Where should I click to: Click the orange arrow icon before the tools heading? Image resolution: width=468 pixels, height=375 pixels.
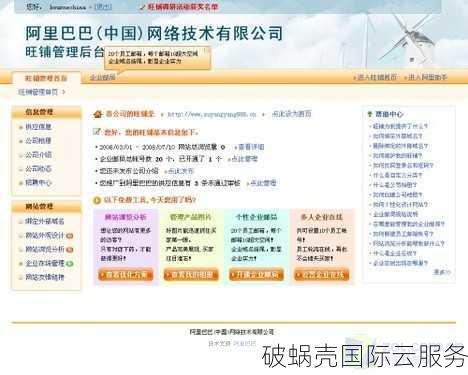(97, 200)
